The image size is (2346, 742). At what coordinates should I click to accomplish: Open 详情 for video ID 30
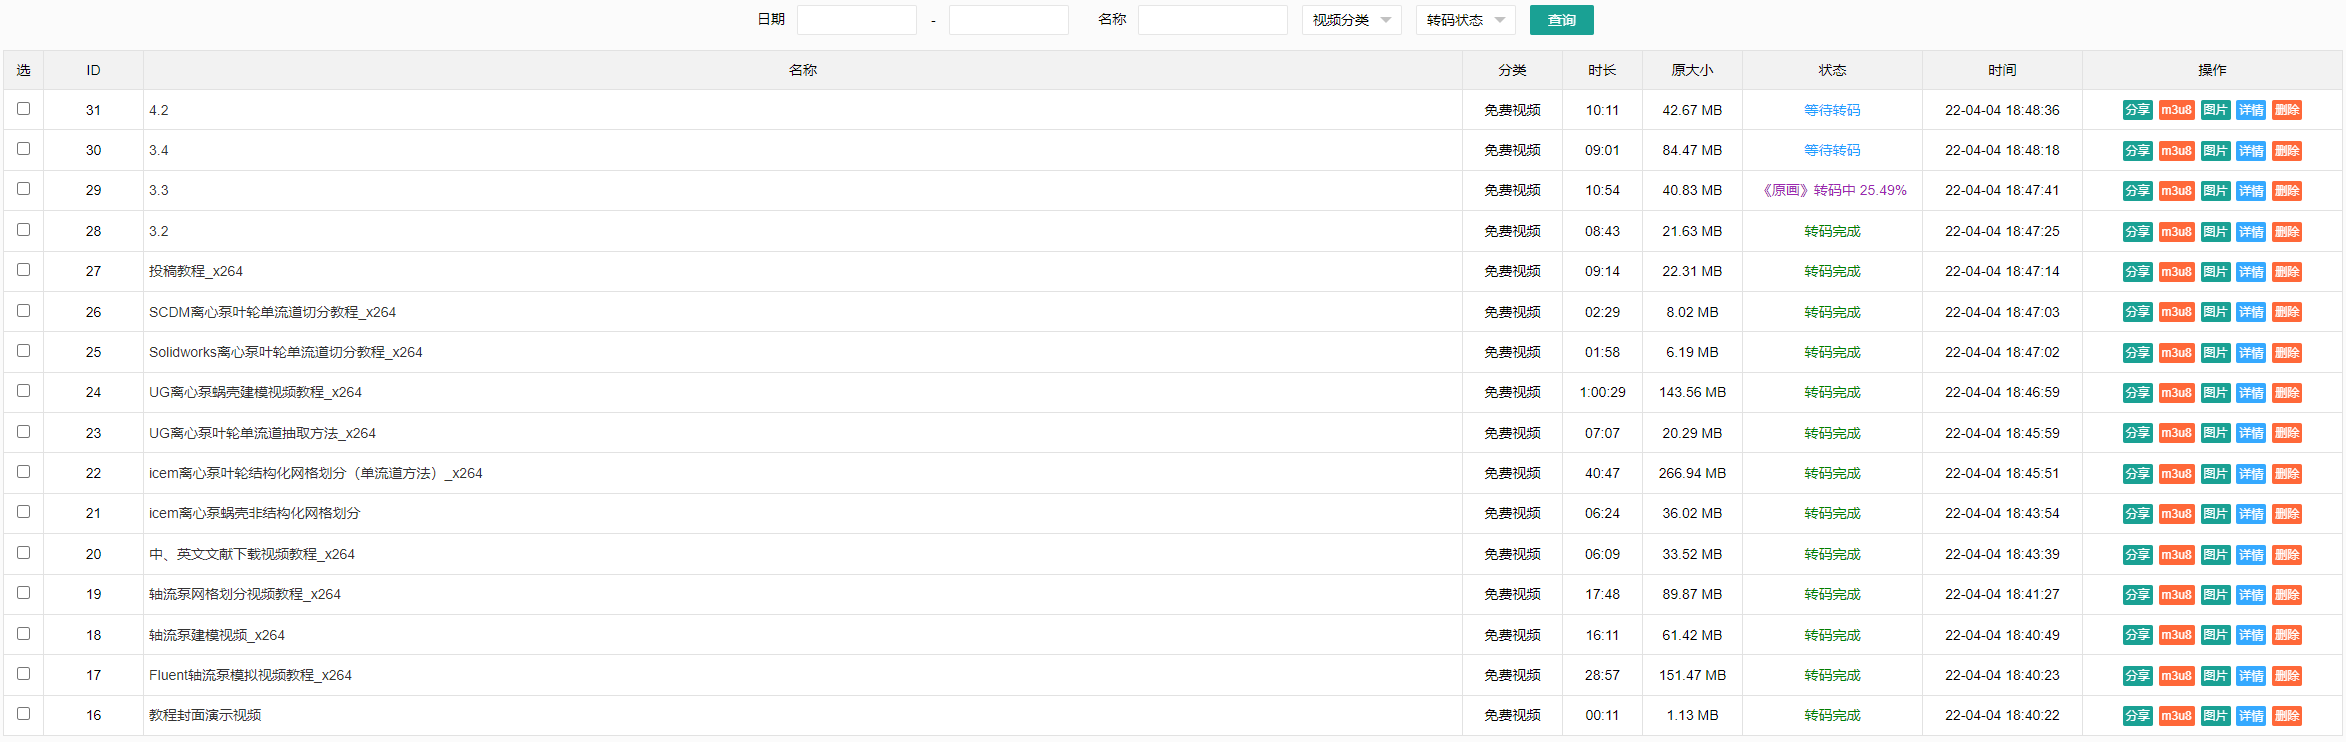click(x=2251, y=151)
